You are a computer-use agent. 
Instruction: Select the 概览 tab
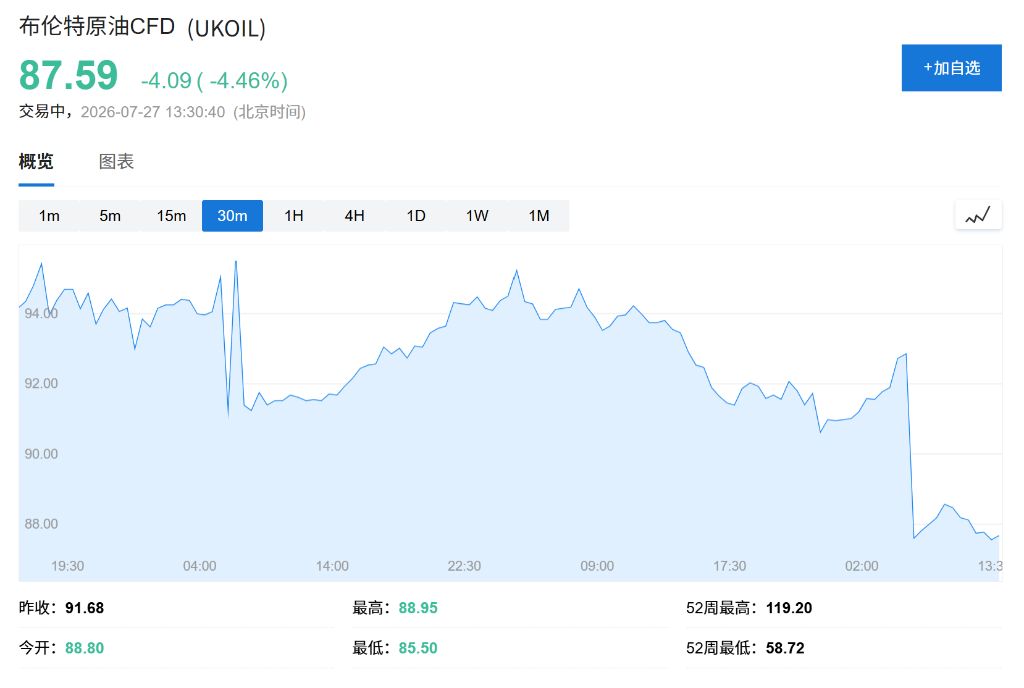(36, 161)
